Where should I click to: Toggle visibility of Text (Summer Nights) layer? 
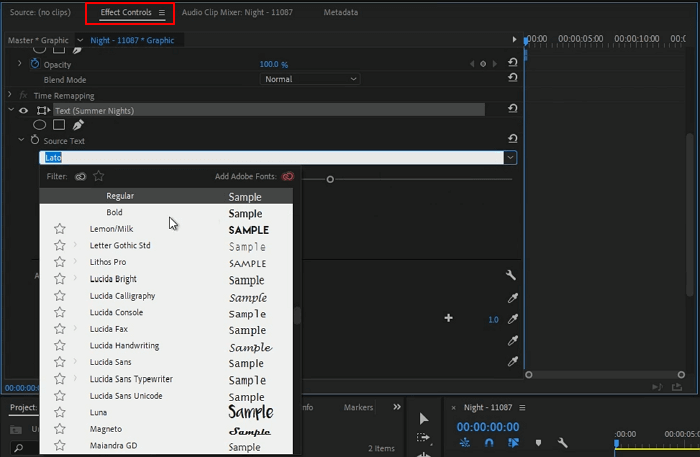point(23,110)
